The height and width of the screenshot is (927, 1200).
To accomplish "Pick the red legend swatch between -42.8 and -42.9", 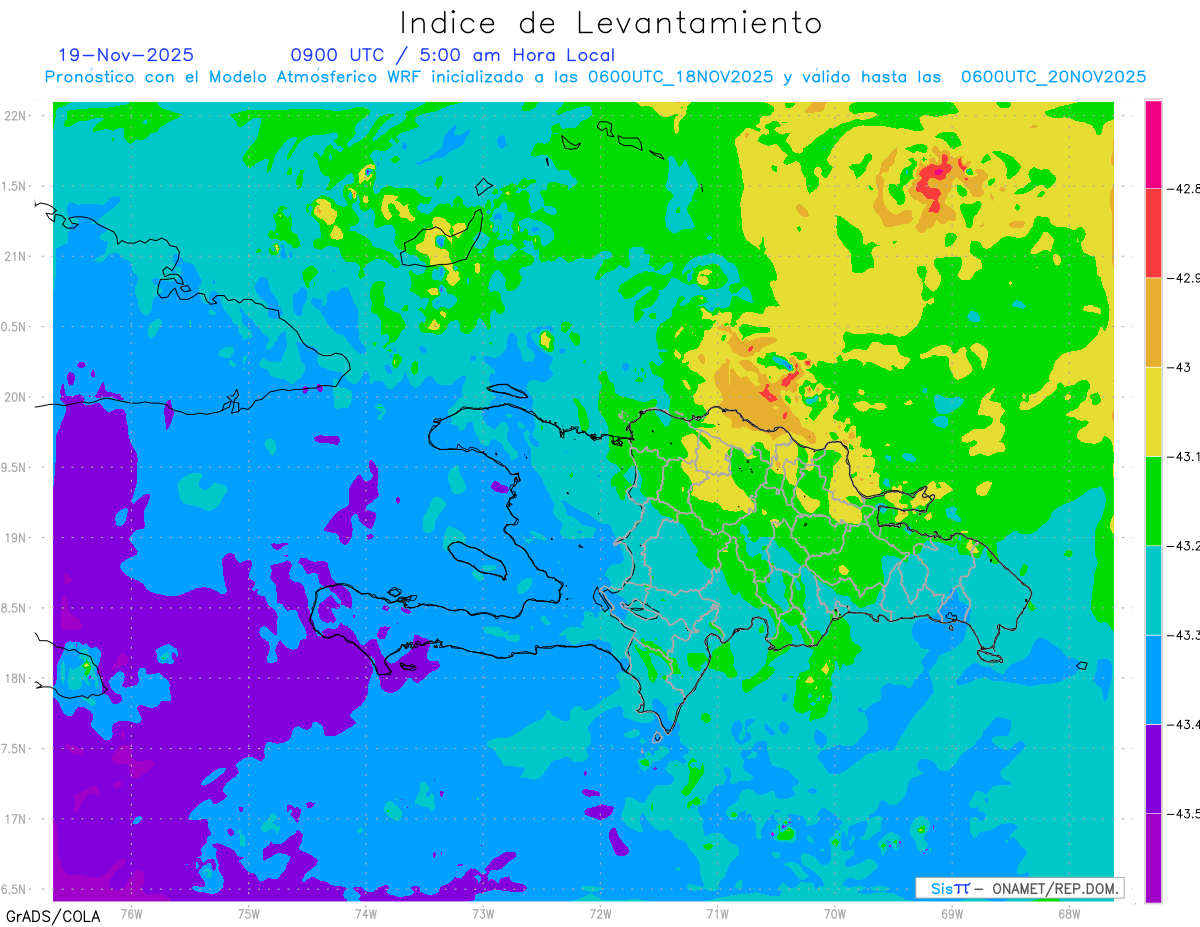I will pyautogui.click(x=1154, y=233).
